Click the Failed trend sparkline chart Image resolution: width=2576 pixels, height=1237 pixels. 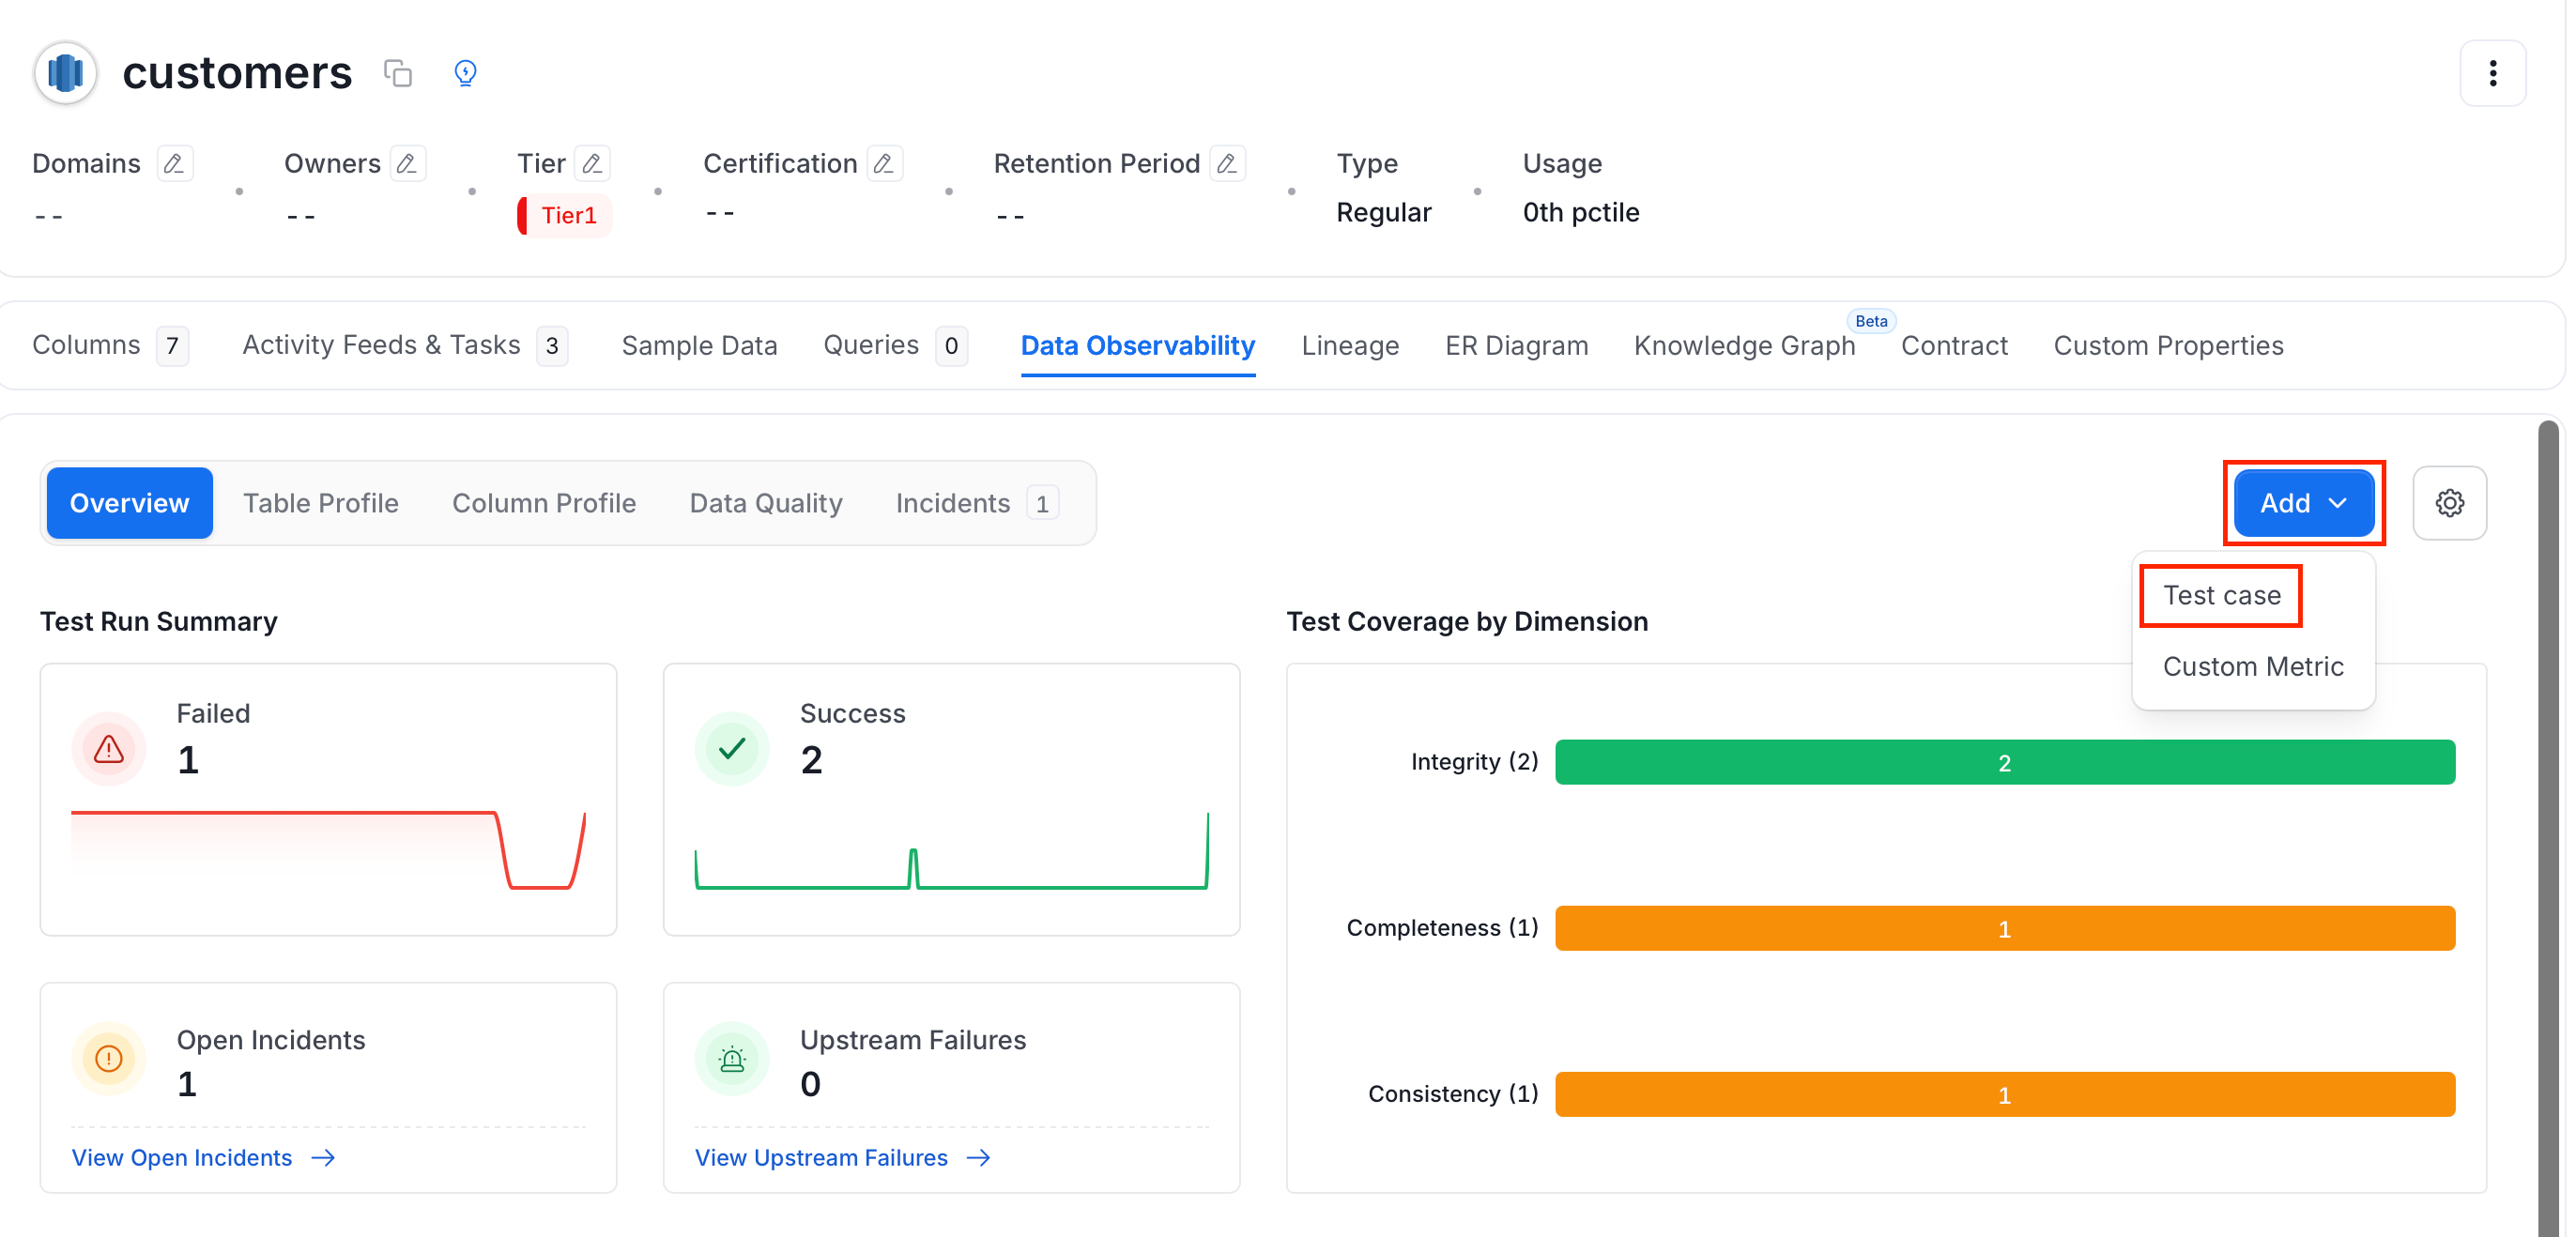click(328, 850)
